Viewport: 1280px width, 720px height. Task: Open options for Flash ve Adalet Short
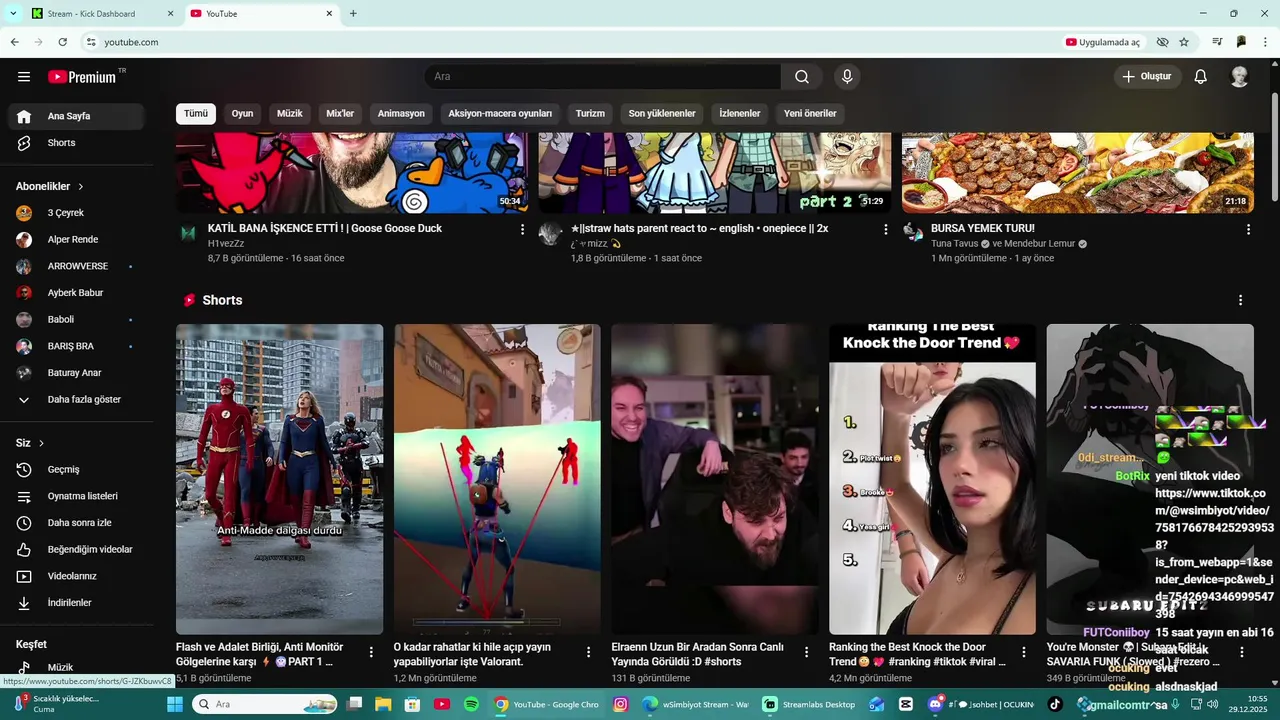(x=371, y=652)
